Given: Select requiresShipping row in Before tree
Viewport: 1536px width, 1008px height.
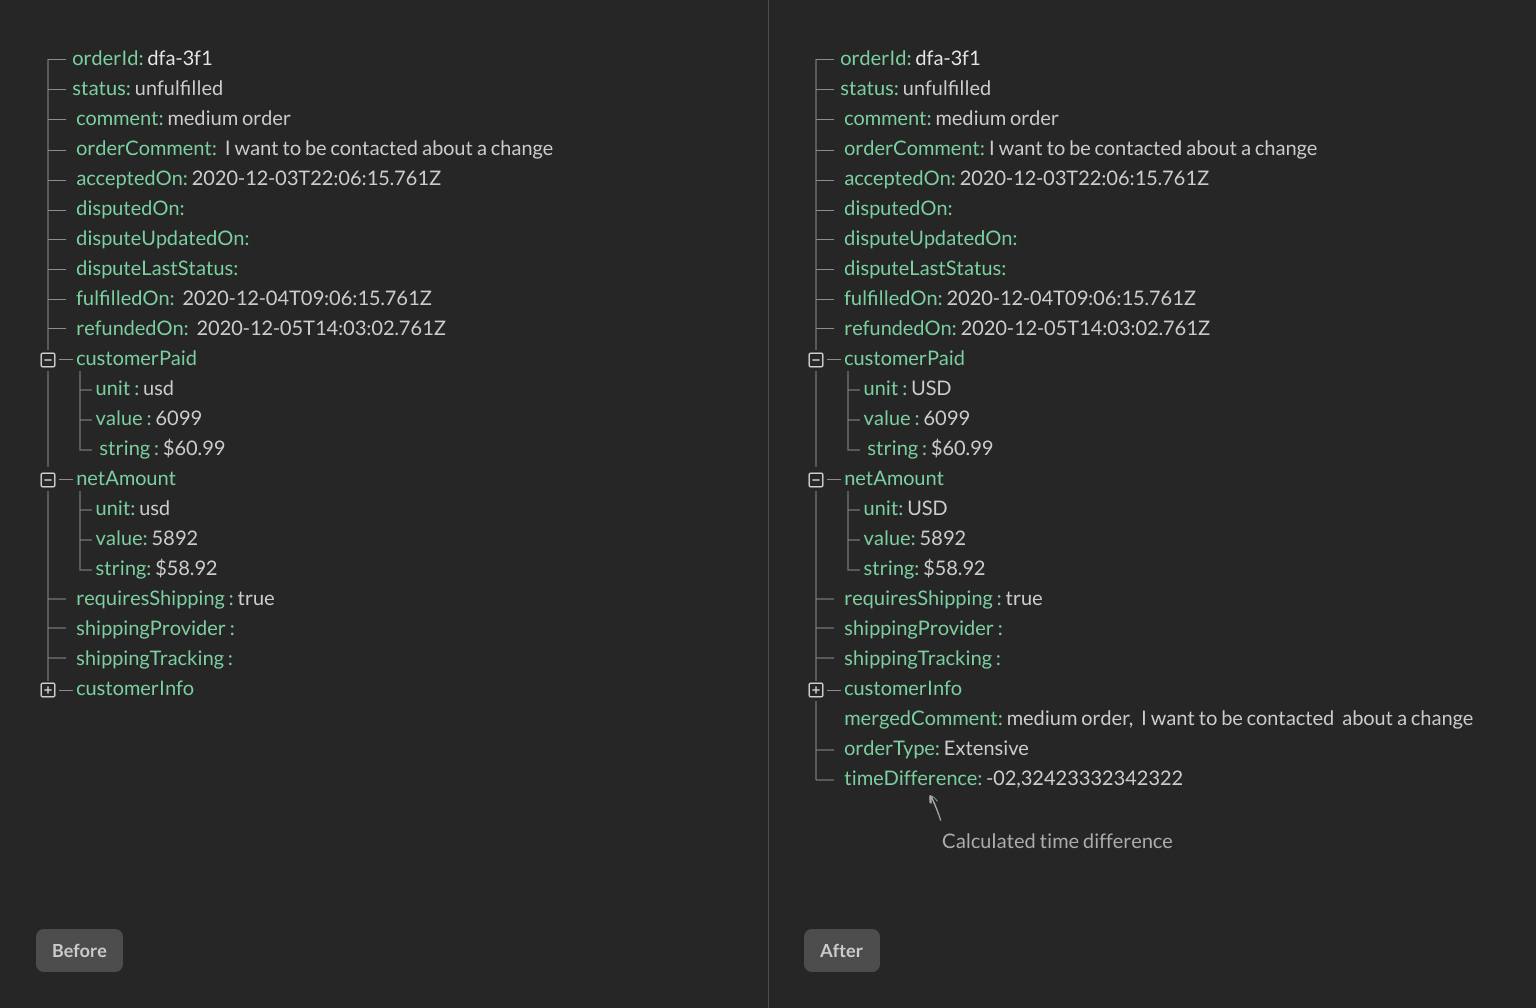Looking at the screenshot, I should [x=174, y=598].
